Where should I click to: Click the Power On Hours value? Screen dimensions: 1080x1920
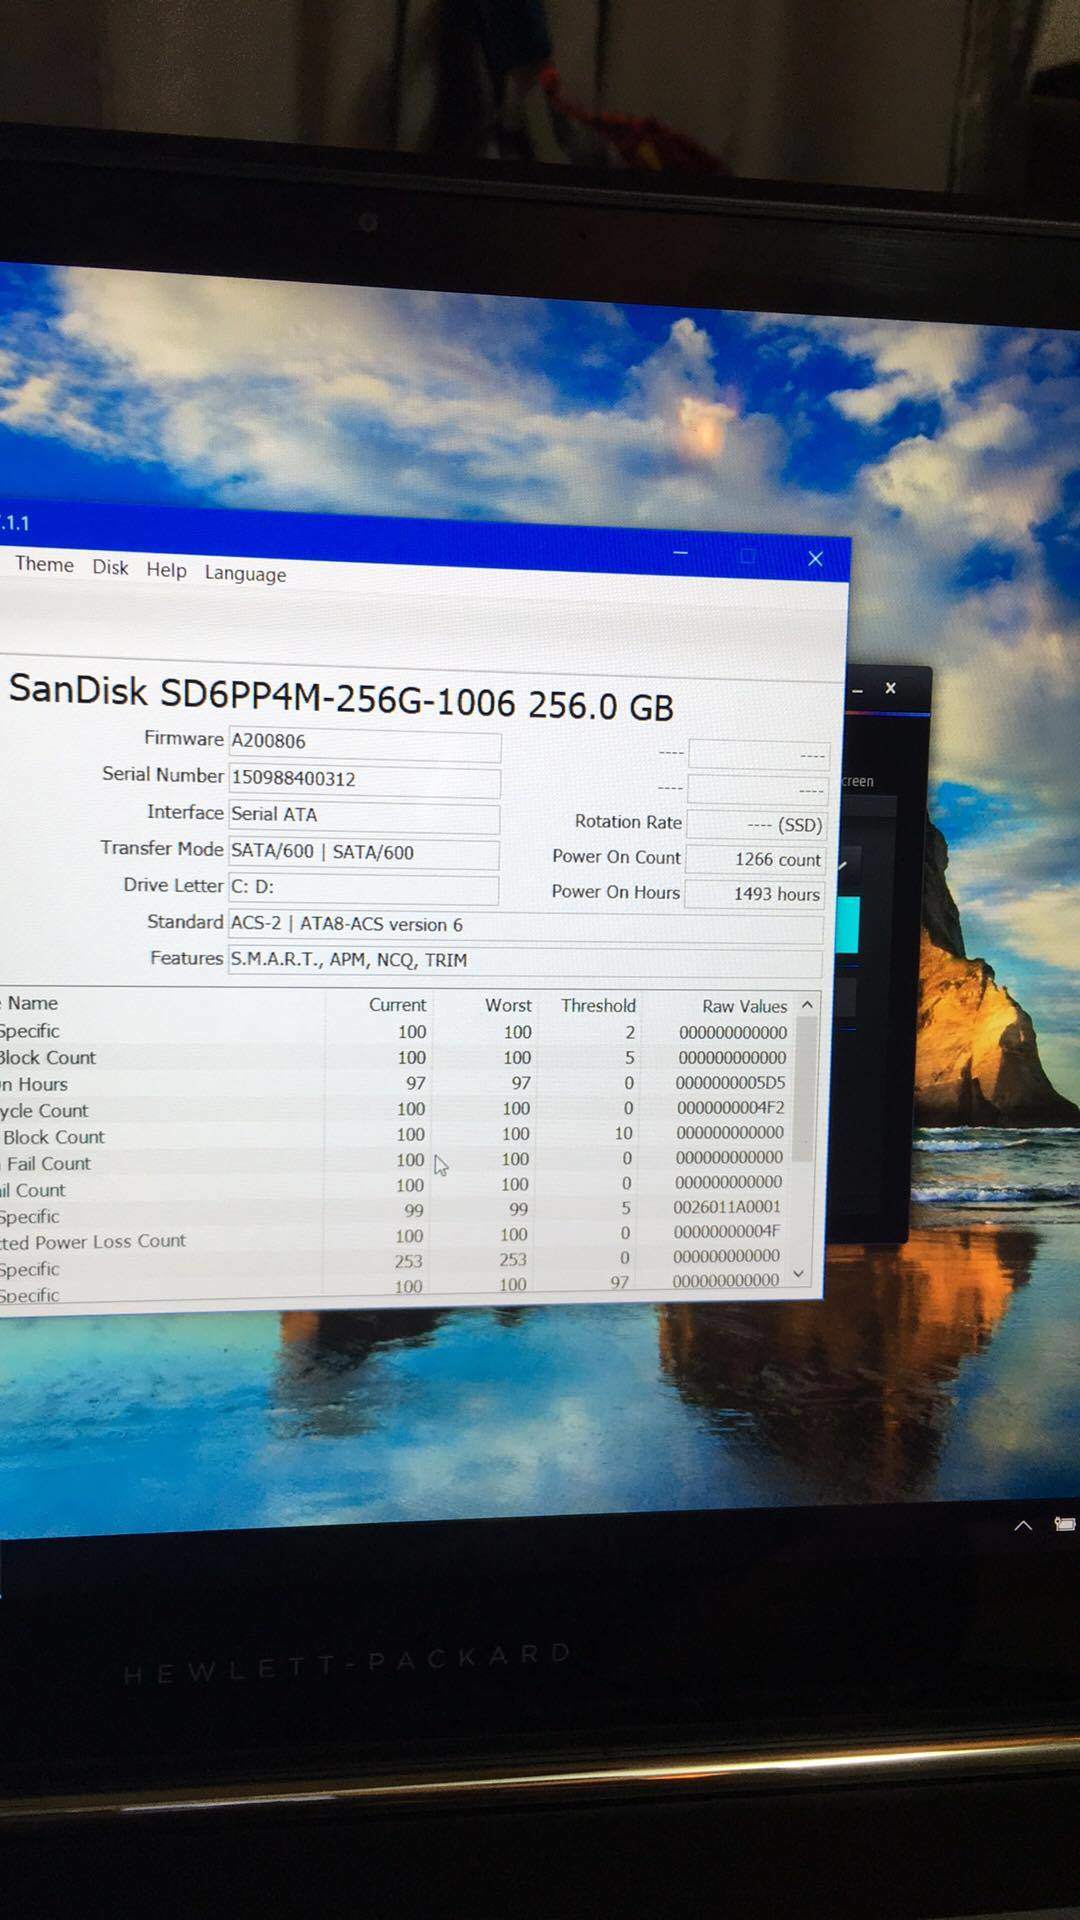(755, 894)
